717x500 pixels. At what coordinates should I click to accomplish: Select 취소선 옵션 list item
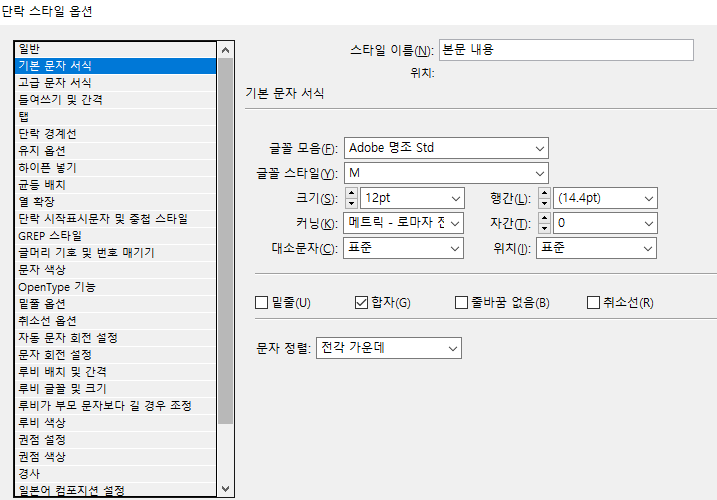(x=115, y=321)
